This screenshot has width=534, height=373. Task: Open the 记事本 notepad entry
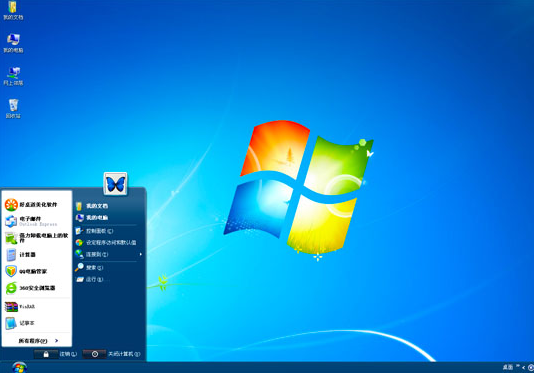[36, 323]
